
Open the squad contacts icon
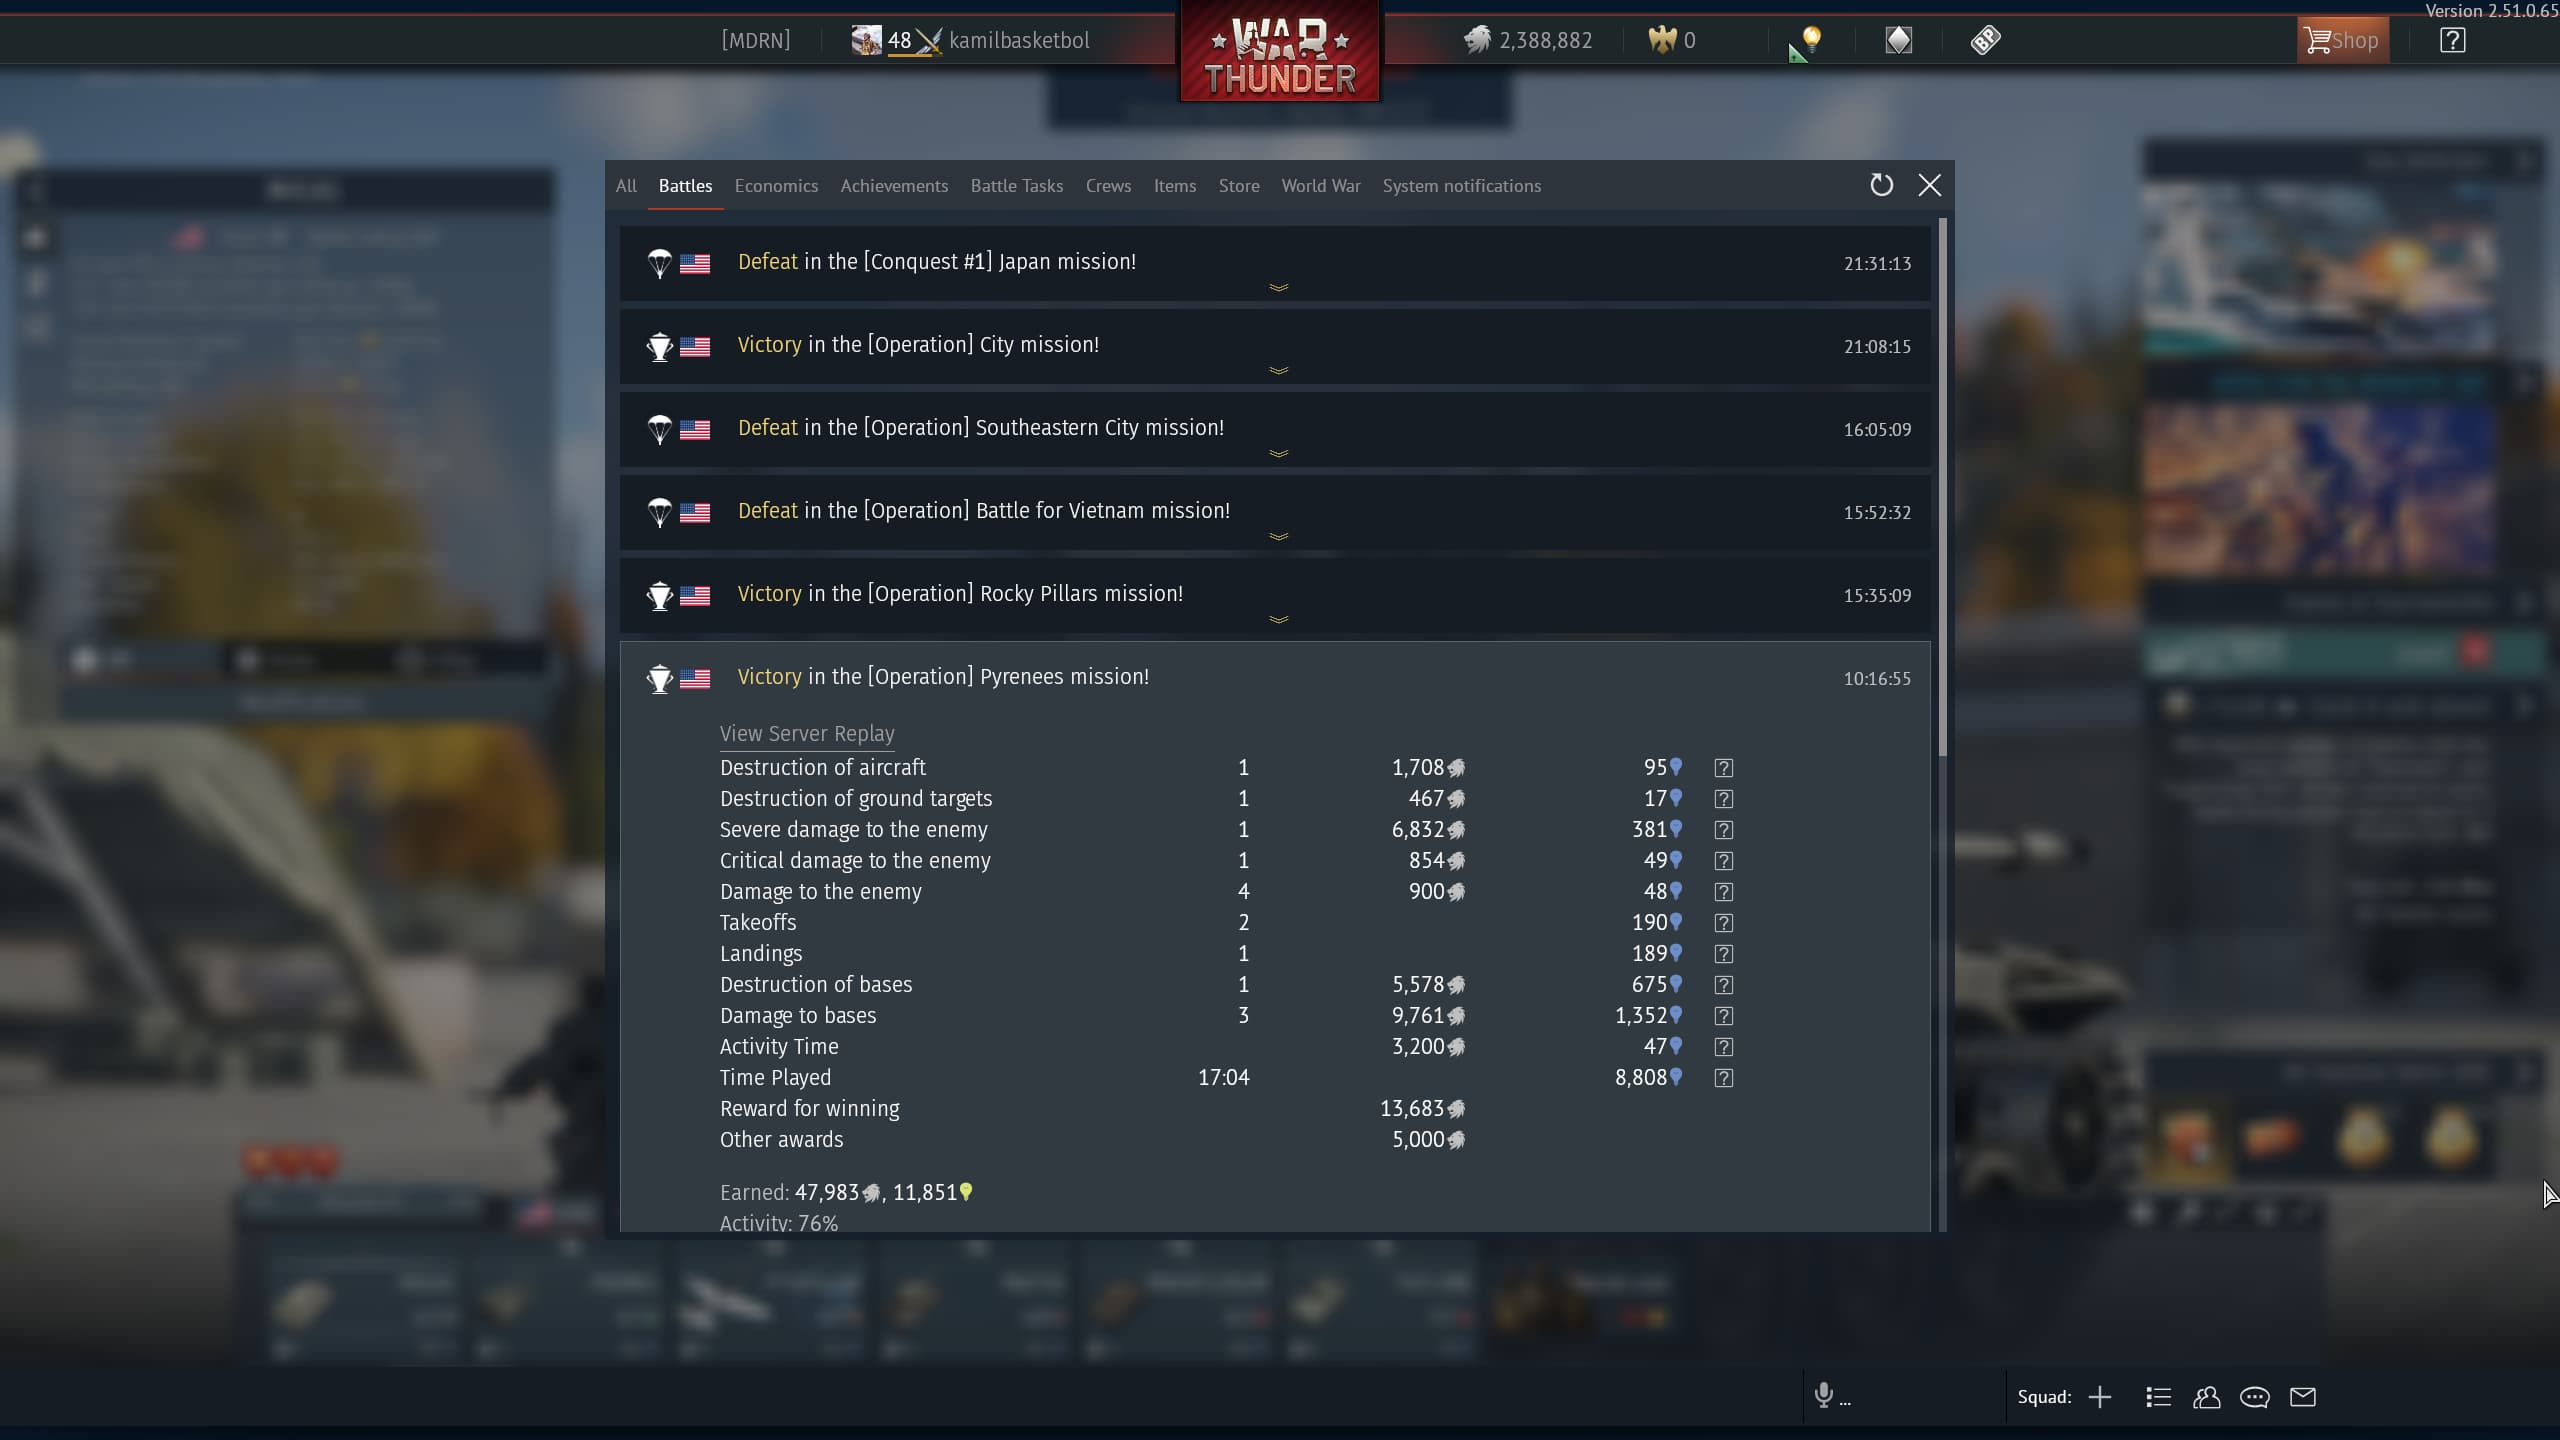2206,1397
